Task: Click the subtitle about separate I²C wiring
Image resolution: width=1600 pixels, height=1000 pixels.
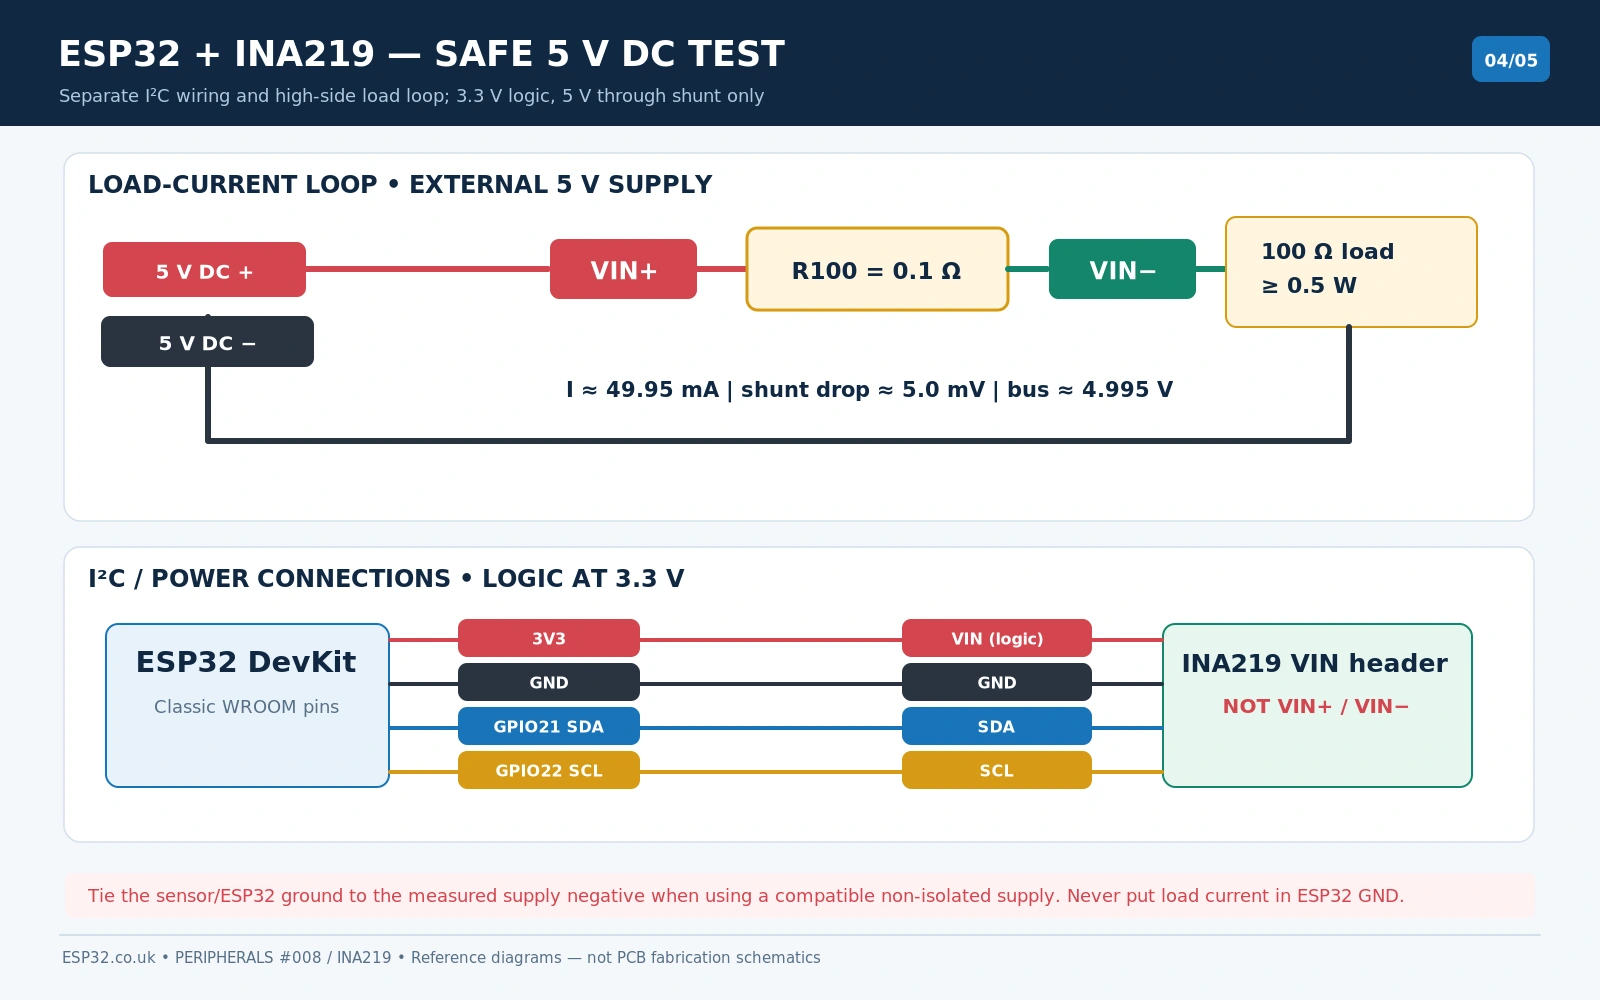Action: tap(411, 96)
